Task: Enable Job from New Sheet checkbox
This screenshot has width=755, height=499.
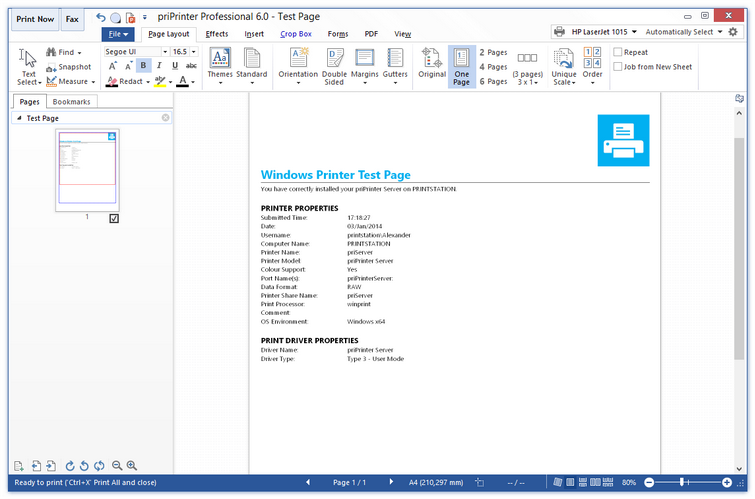Action: (618, 66)
